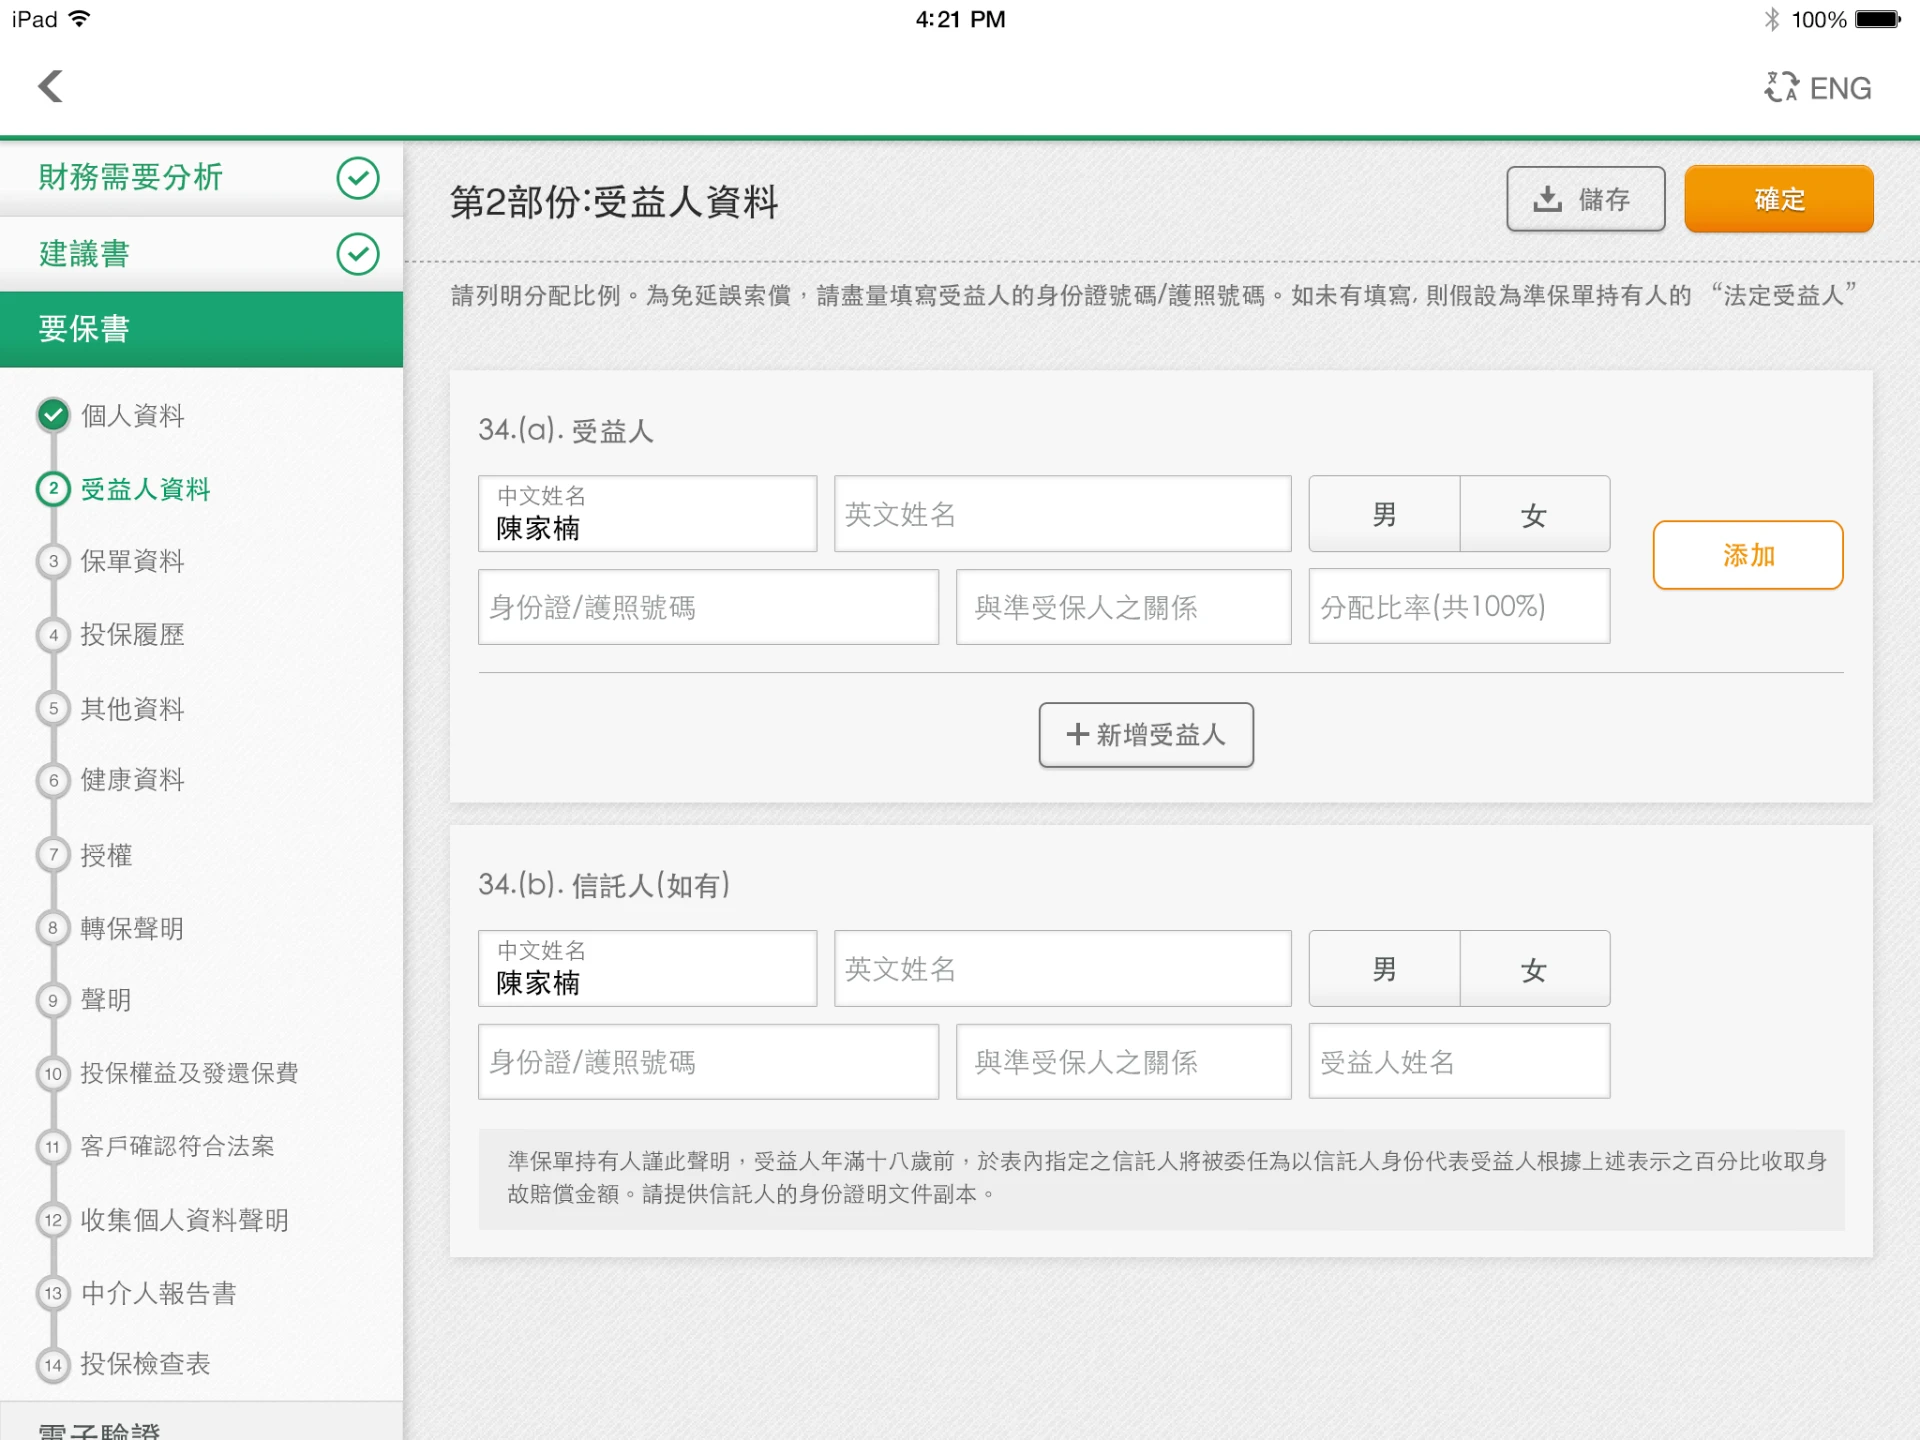Click the 分配比率(共100%) field
This screenshot has width=1920, height=1440.
(1459, 606)
